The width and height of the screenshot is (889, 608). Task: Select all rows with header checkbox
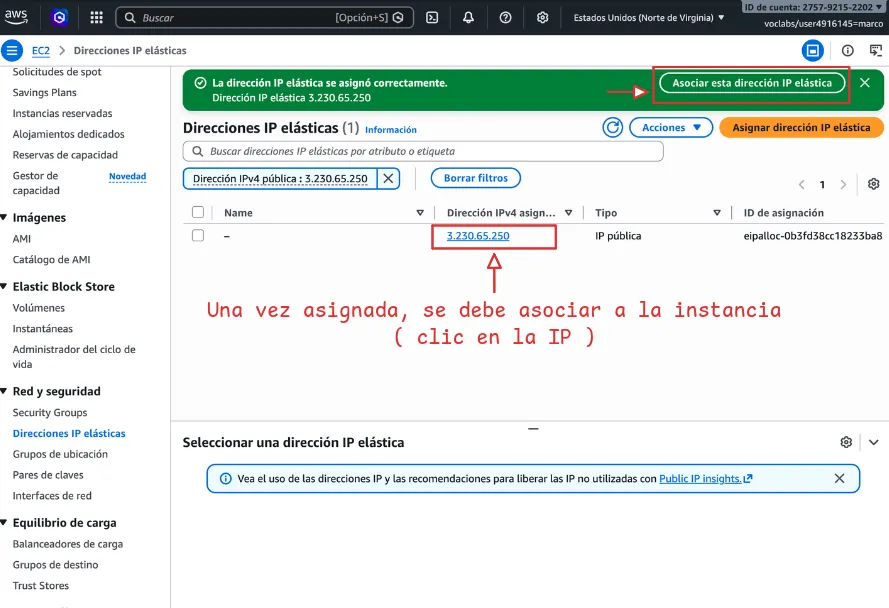198,212
